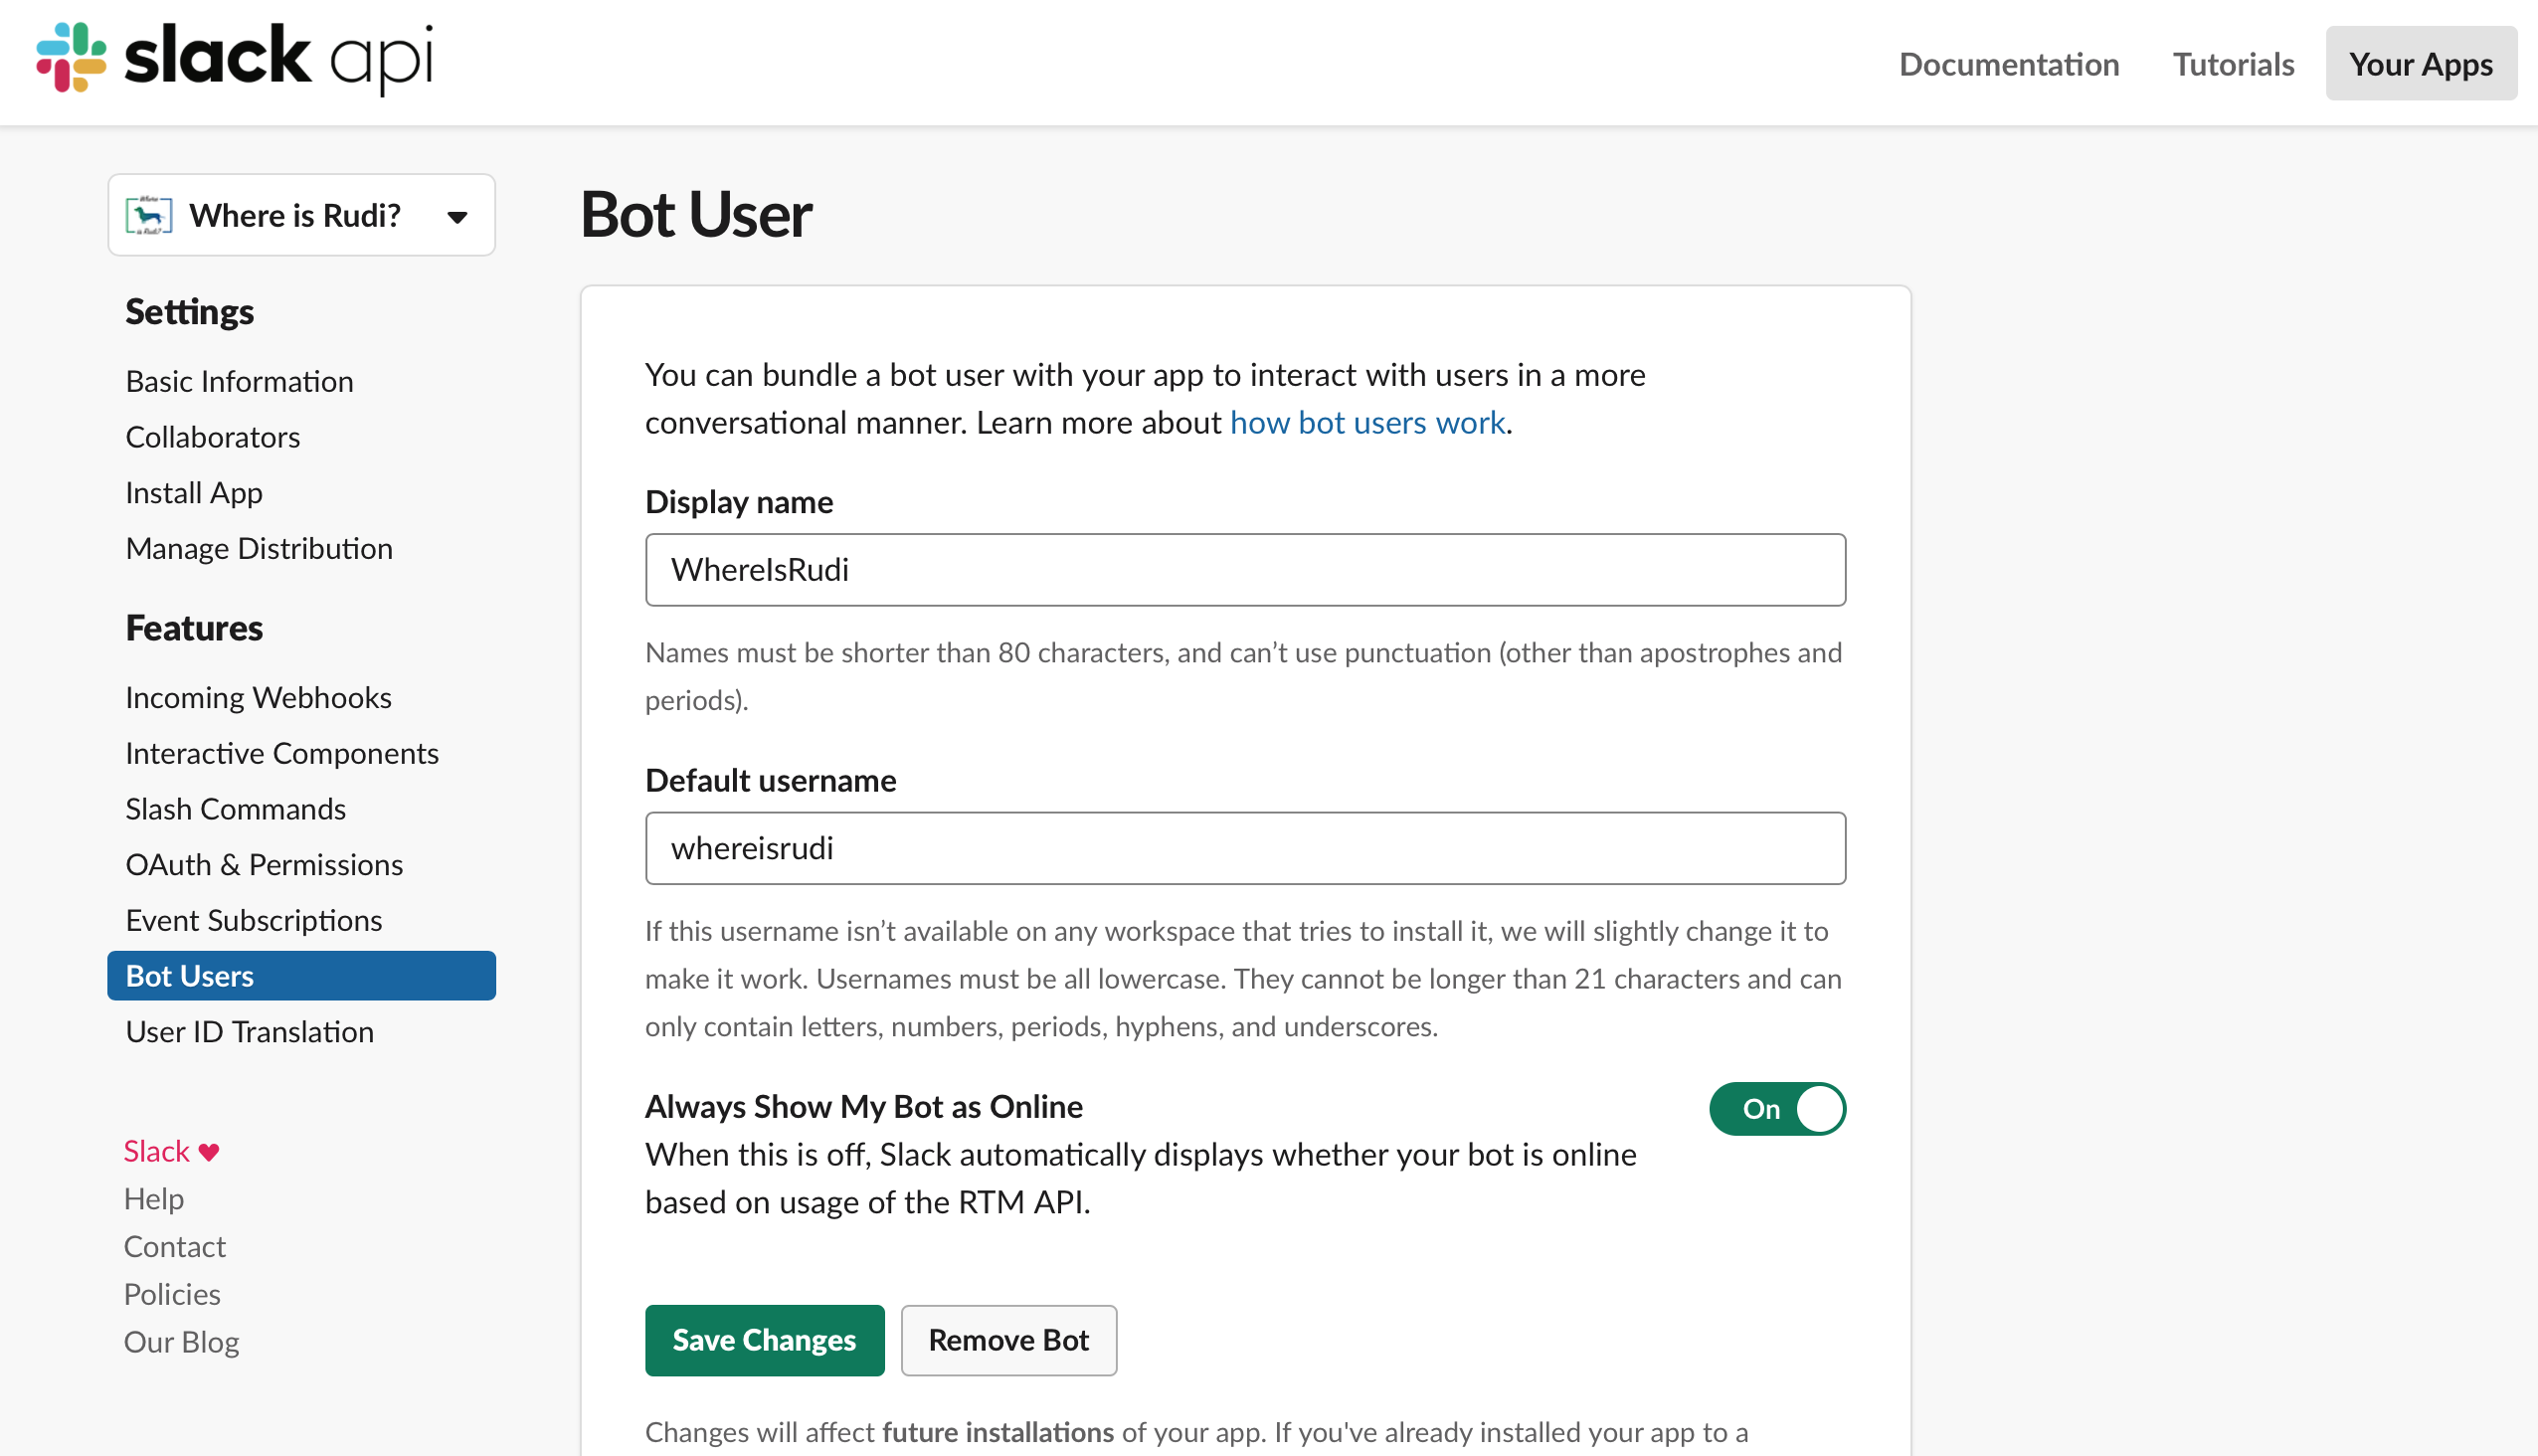Click the Where is Rudi app thumbnail
This screenshot has height=1456, width=2538.
tap(149, 215)
